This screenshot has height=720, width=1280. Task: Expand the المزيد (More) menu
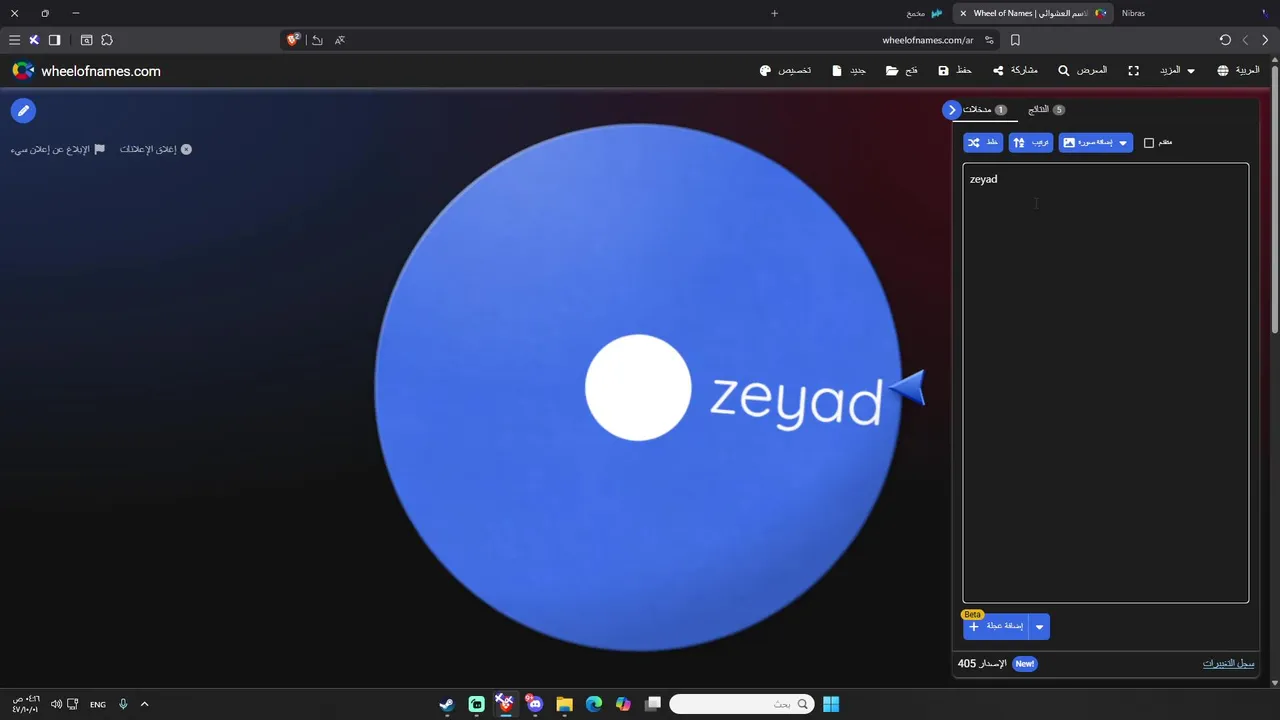point(1177,71)
